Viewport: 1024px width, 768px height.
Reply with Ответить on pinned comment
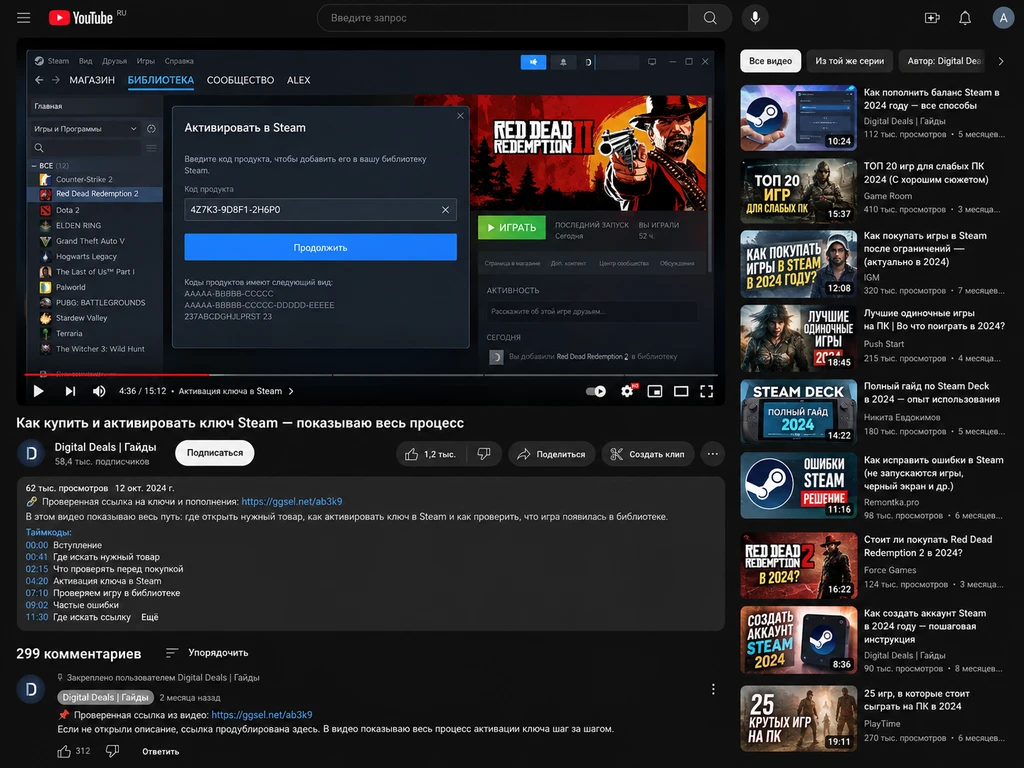(x=161, y=752)
